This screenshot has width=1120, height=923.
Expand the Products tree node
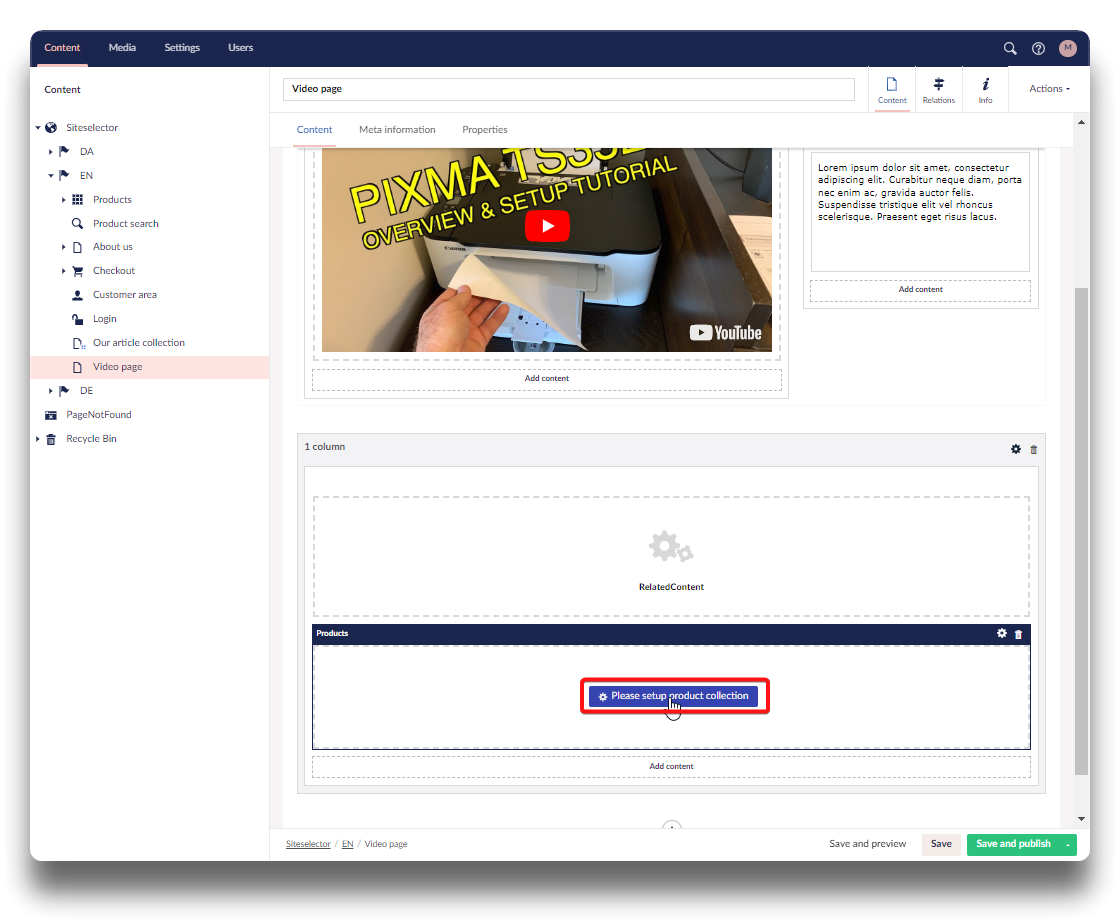[65, 200]
